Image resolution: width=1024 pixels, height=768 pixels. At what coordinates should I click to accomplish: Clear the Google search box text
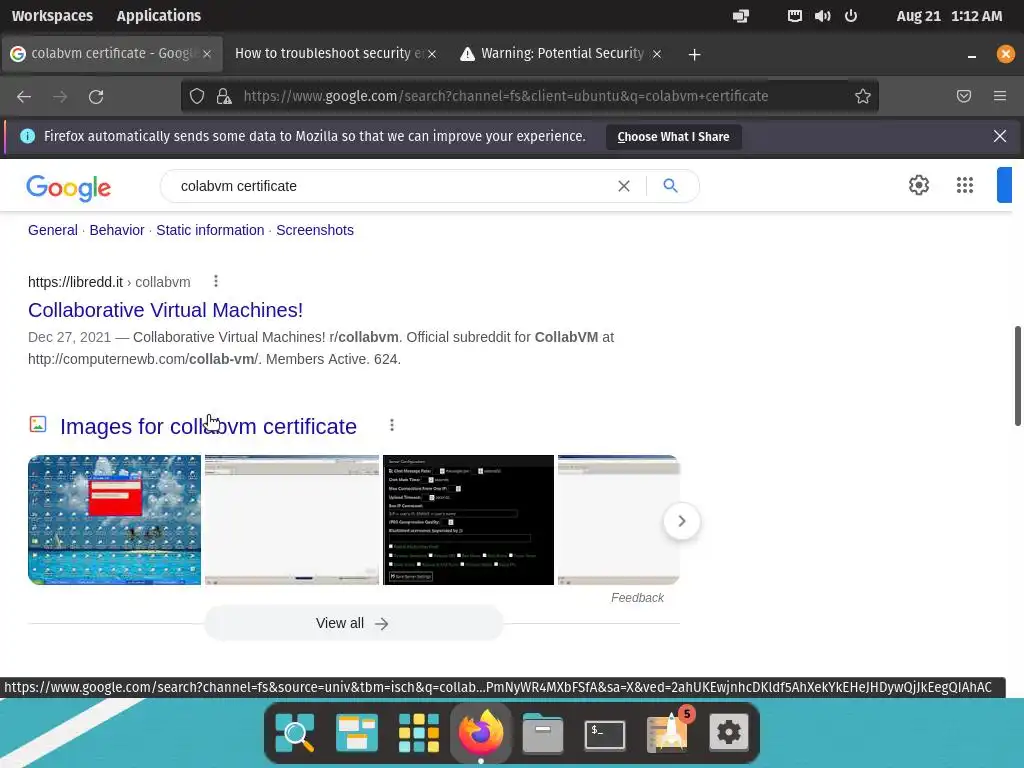[x=624, y=186]
